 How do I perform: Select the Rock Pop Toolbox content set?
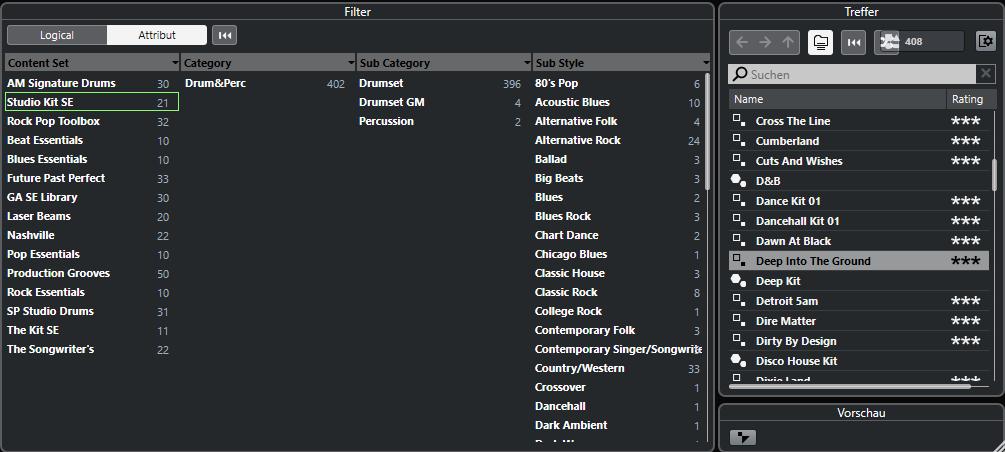click(53, 121)
